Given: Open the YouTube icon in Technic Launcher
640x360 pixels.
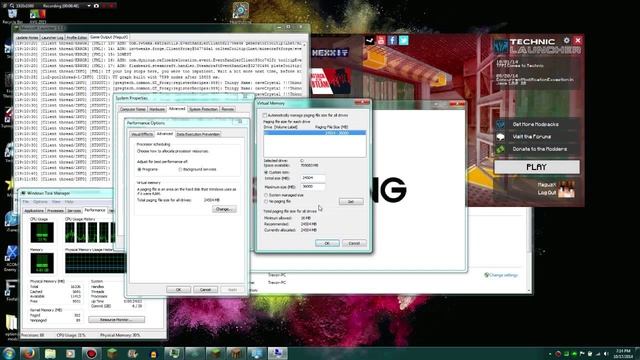Looking at the screenshot, I should (x=381, y=40).
